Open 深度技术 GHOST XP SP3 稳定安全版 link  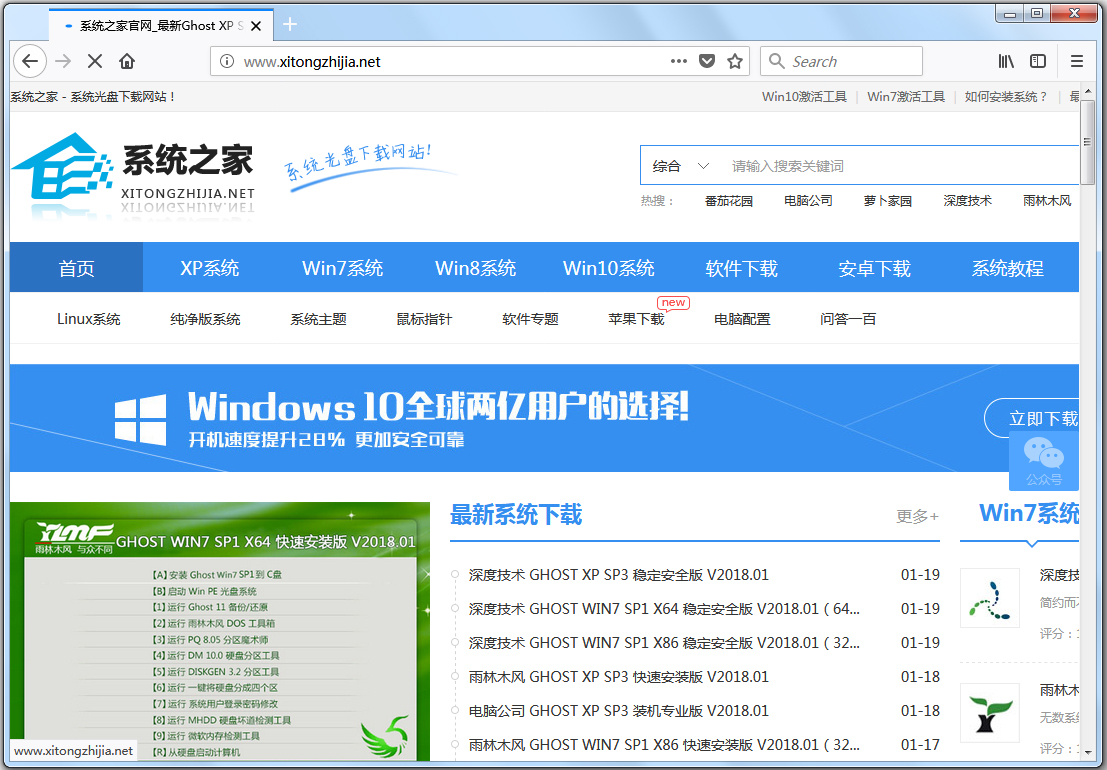[x=618, y=575]
